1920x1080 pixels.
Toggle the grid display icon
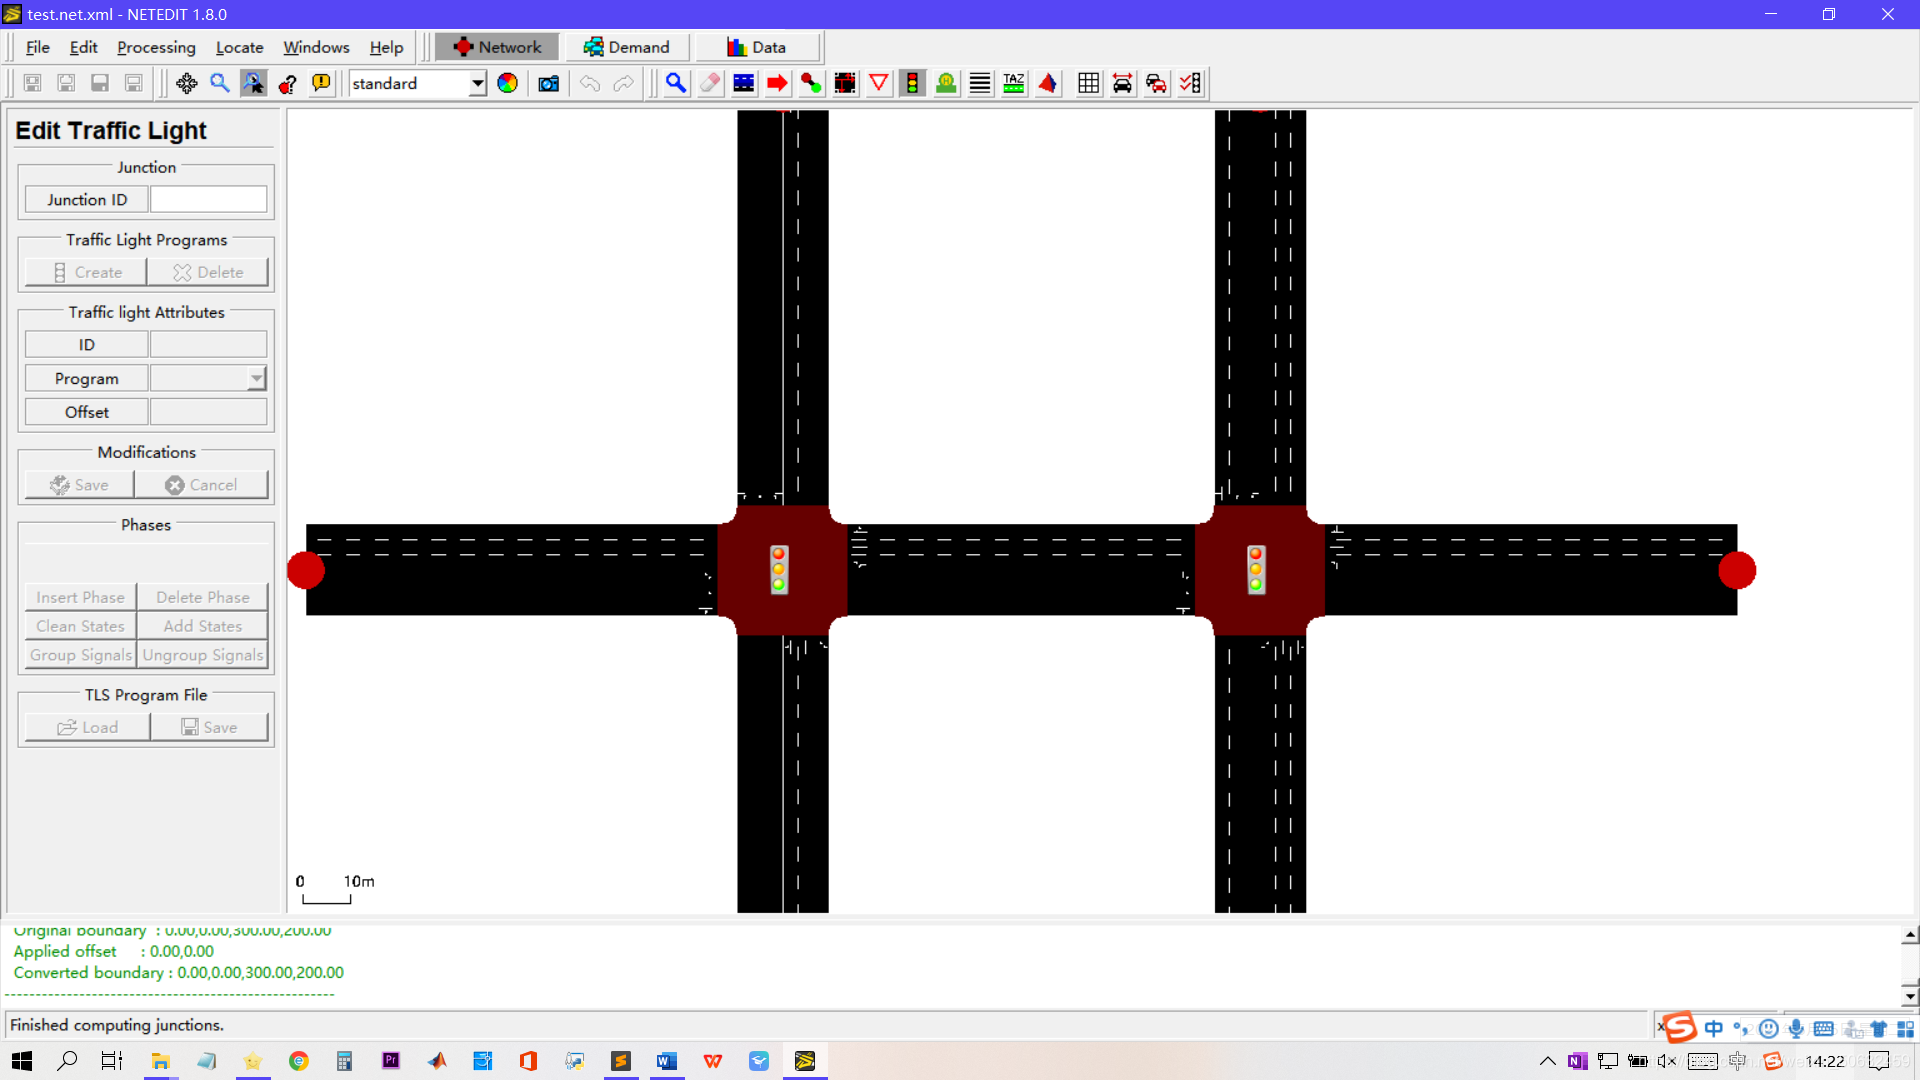1088,83
